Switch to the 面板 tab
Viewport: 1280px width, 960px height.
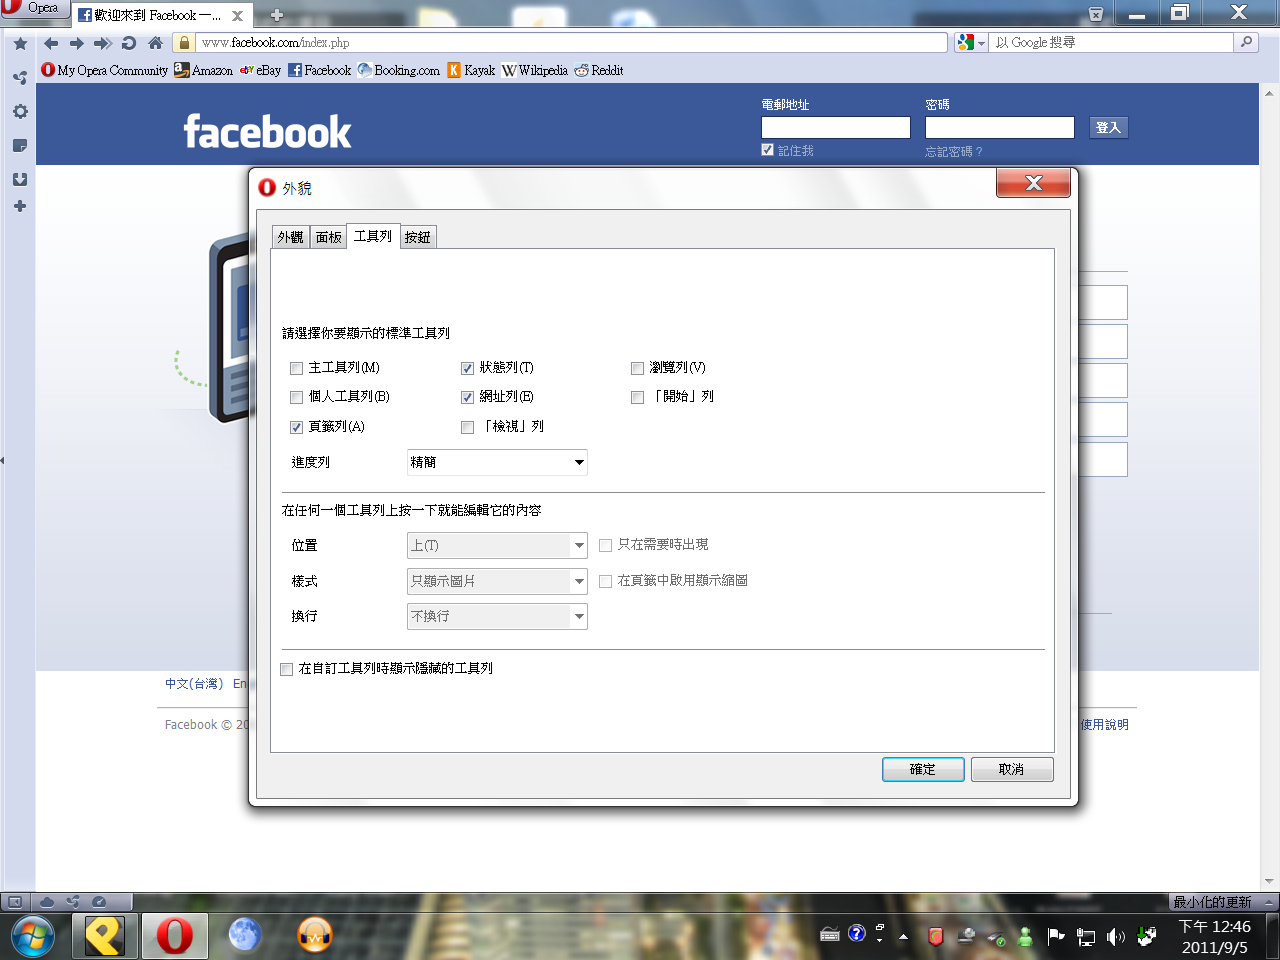click(329, 237)
